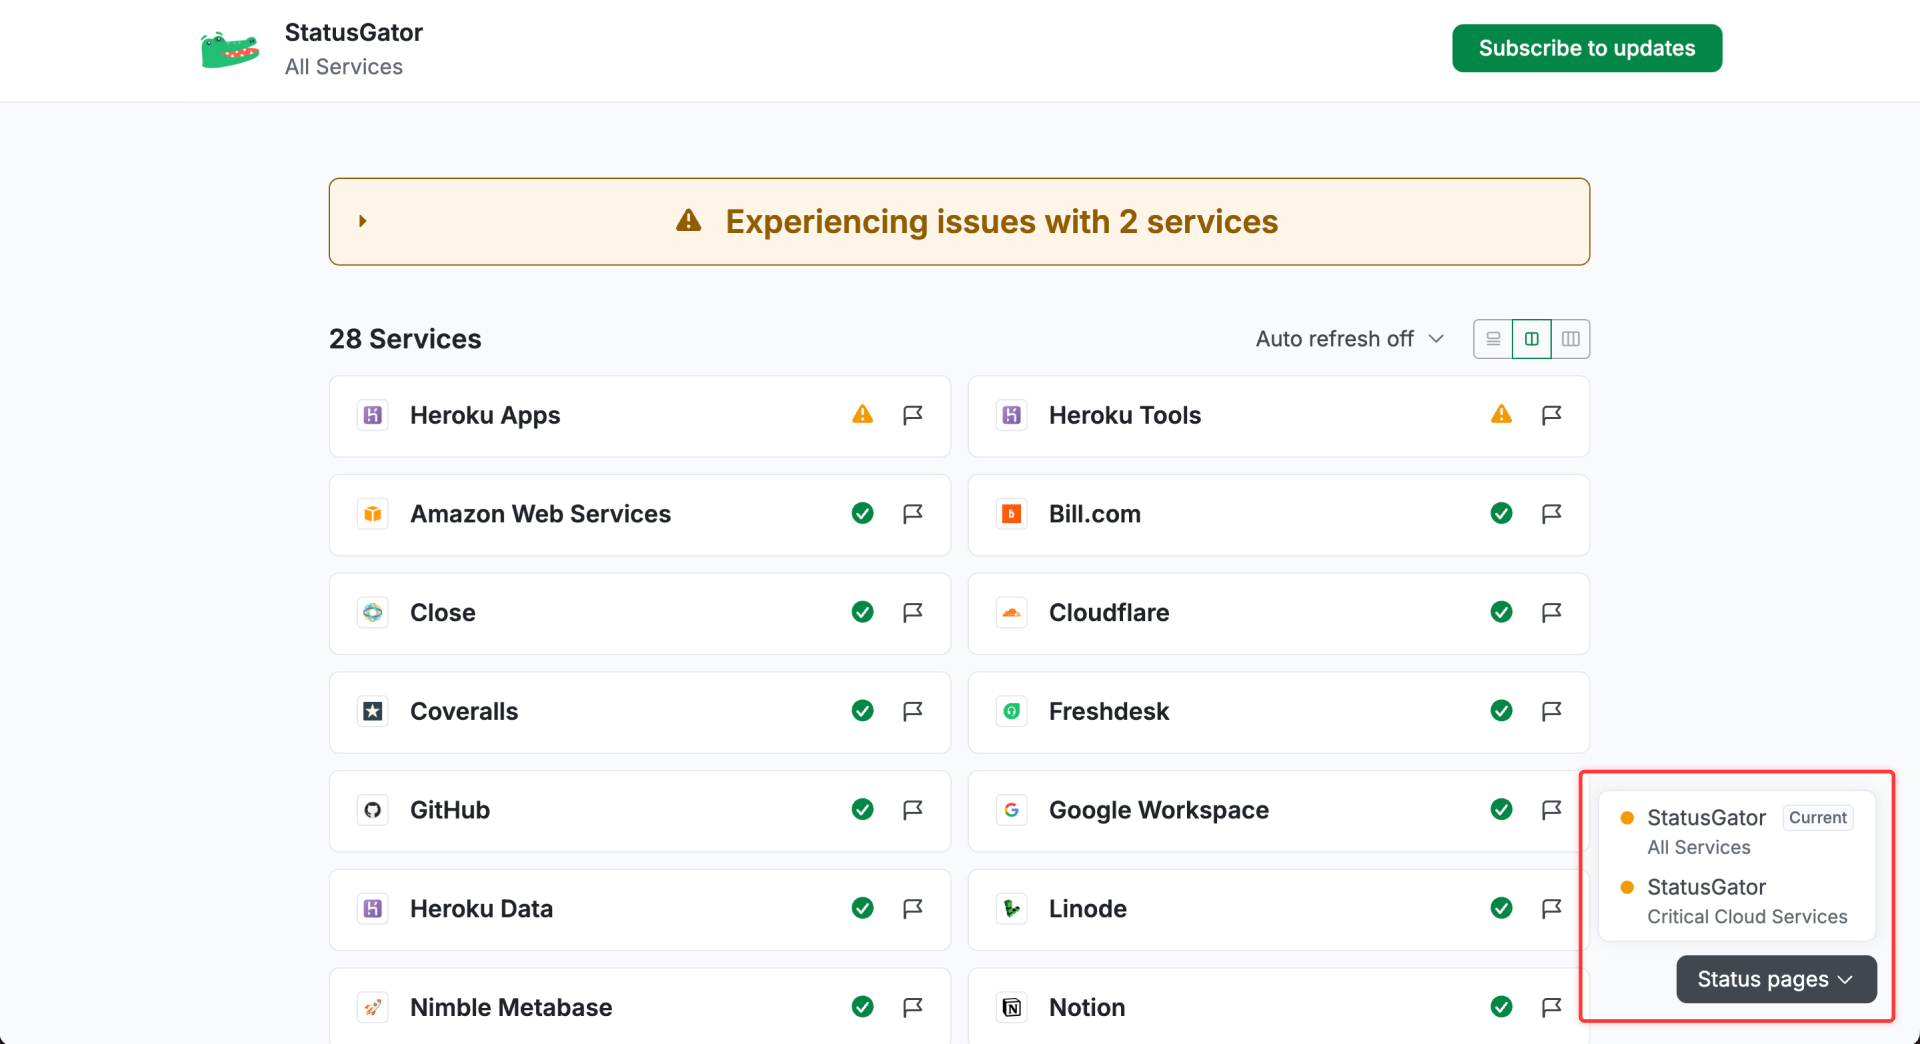Click the Google Workspace logo icon
The width and height of the screenshot is (1920, 1044).
pyautogui.click(x=1012, y=810)
